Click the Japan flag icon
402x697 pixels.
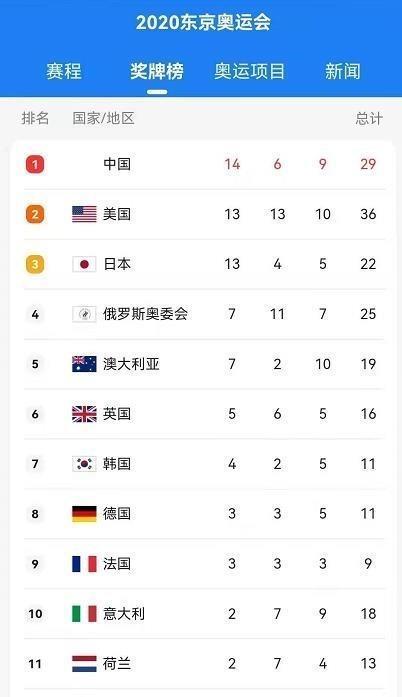[x=84, y=264]
